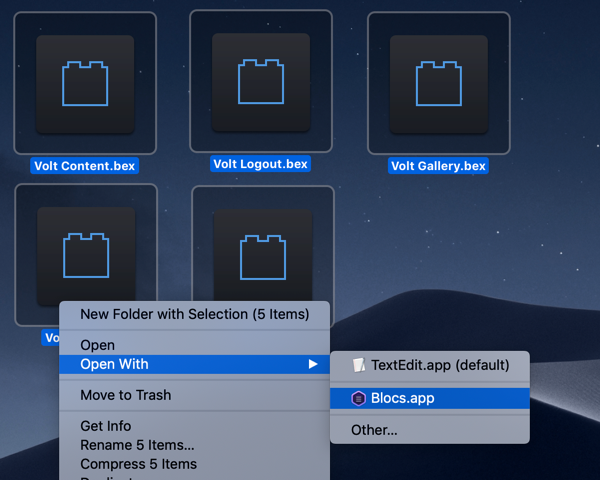Screen dimensions: 600x480
Task: Click the Volt Logout.bex file name label
Action: pos(260,164)
